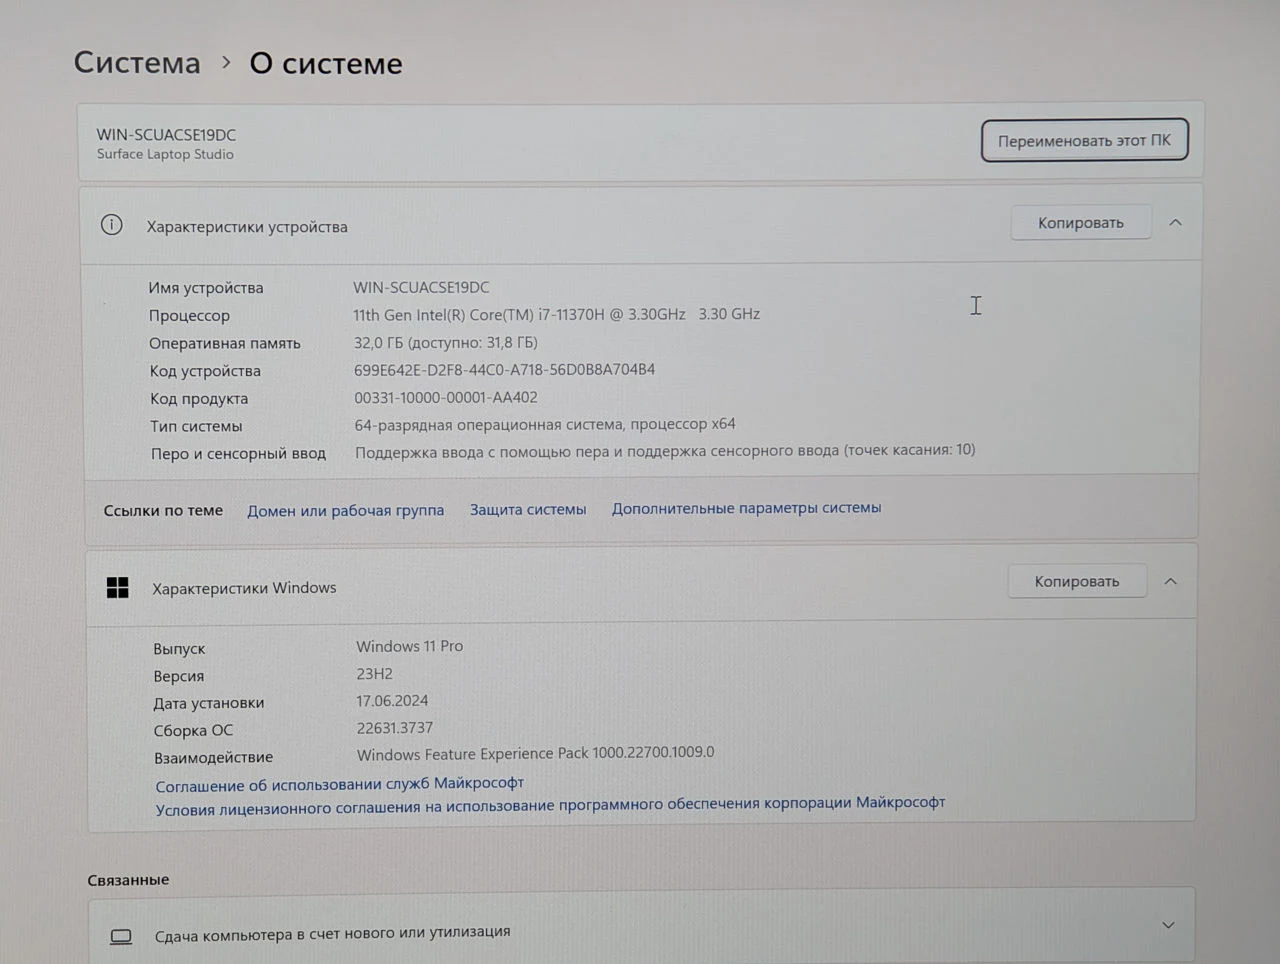Go back to Система breadcrumb
1280x964 pixels.
point(137,62)
